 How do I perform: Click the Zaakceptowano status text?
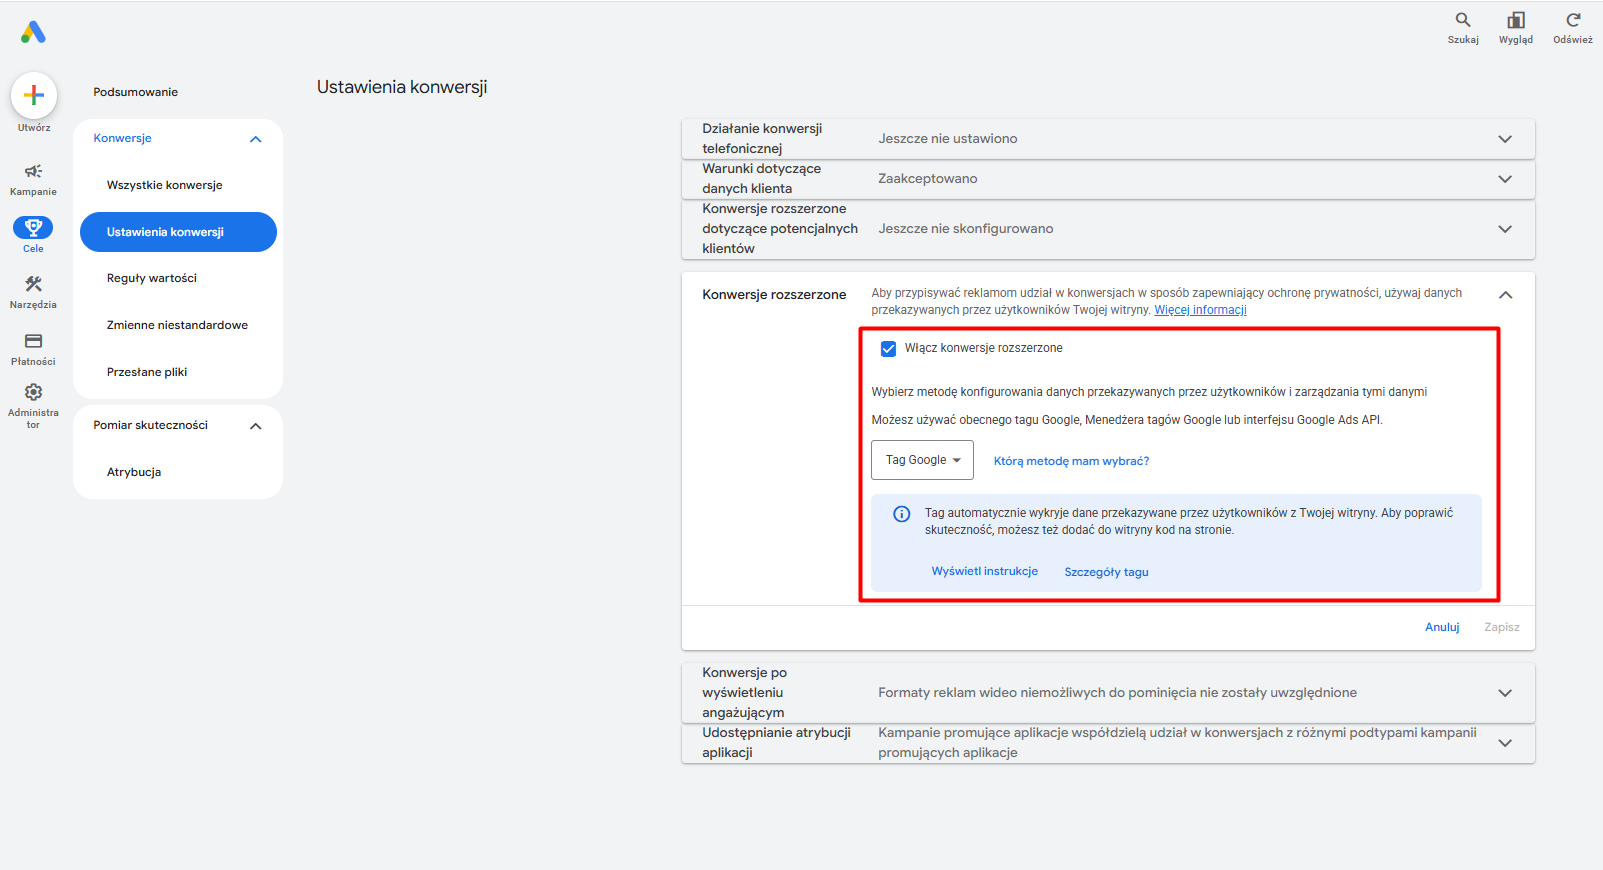tap(928, 179)
